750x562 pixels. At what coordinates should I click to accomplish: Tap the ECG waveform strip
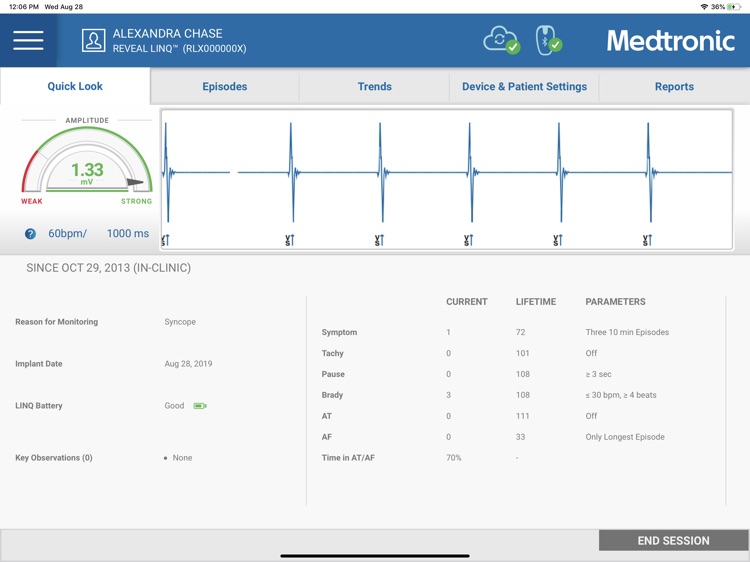coord(447,178)
